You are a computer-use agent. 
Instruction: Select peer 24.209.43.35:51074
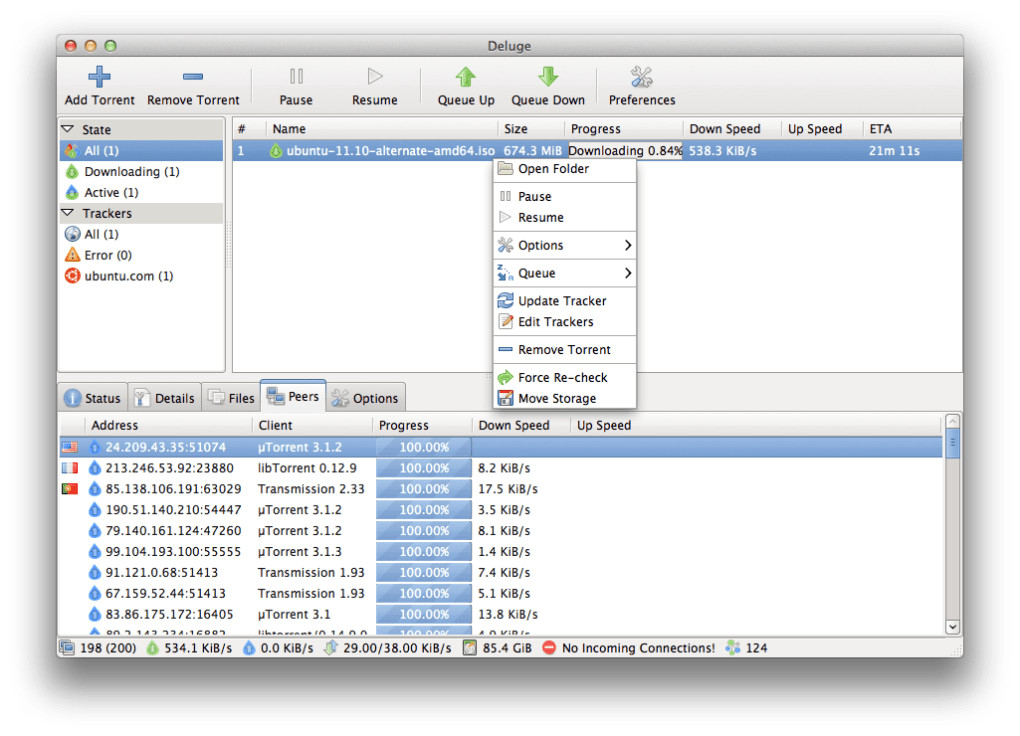(501, 447)
